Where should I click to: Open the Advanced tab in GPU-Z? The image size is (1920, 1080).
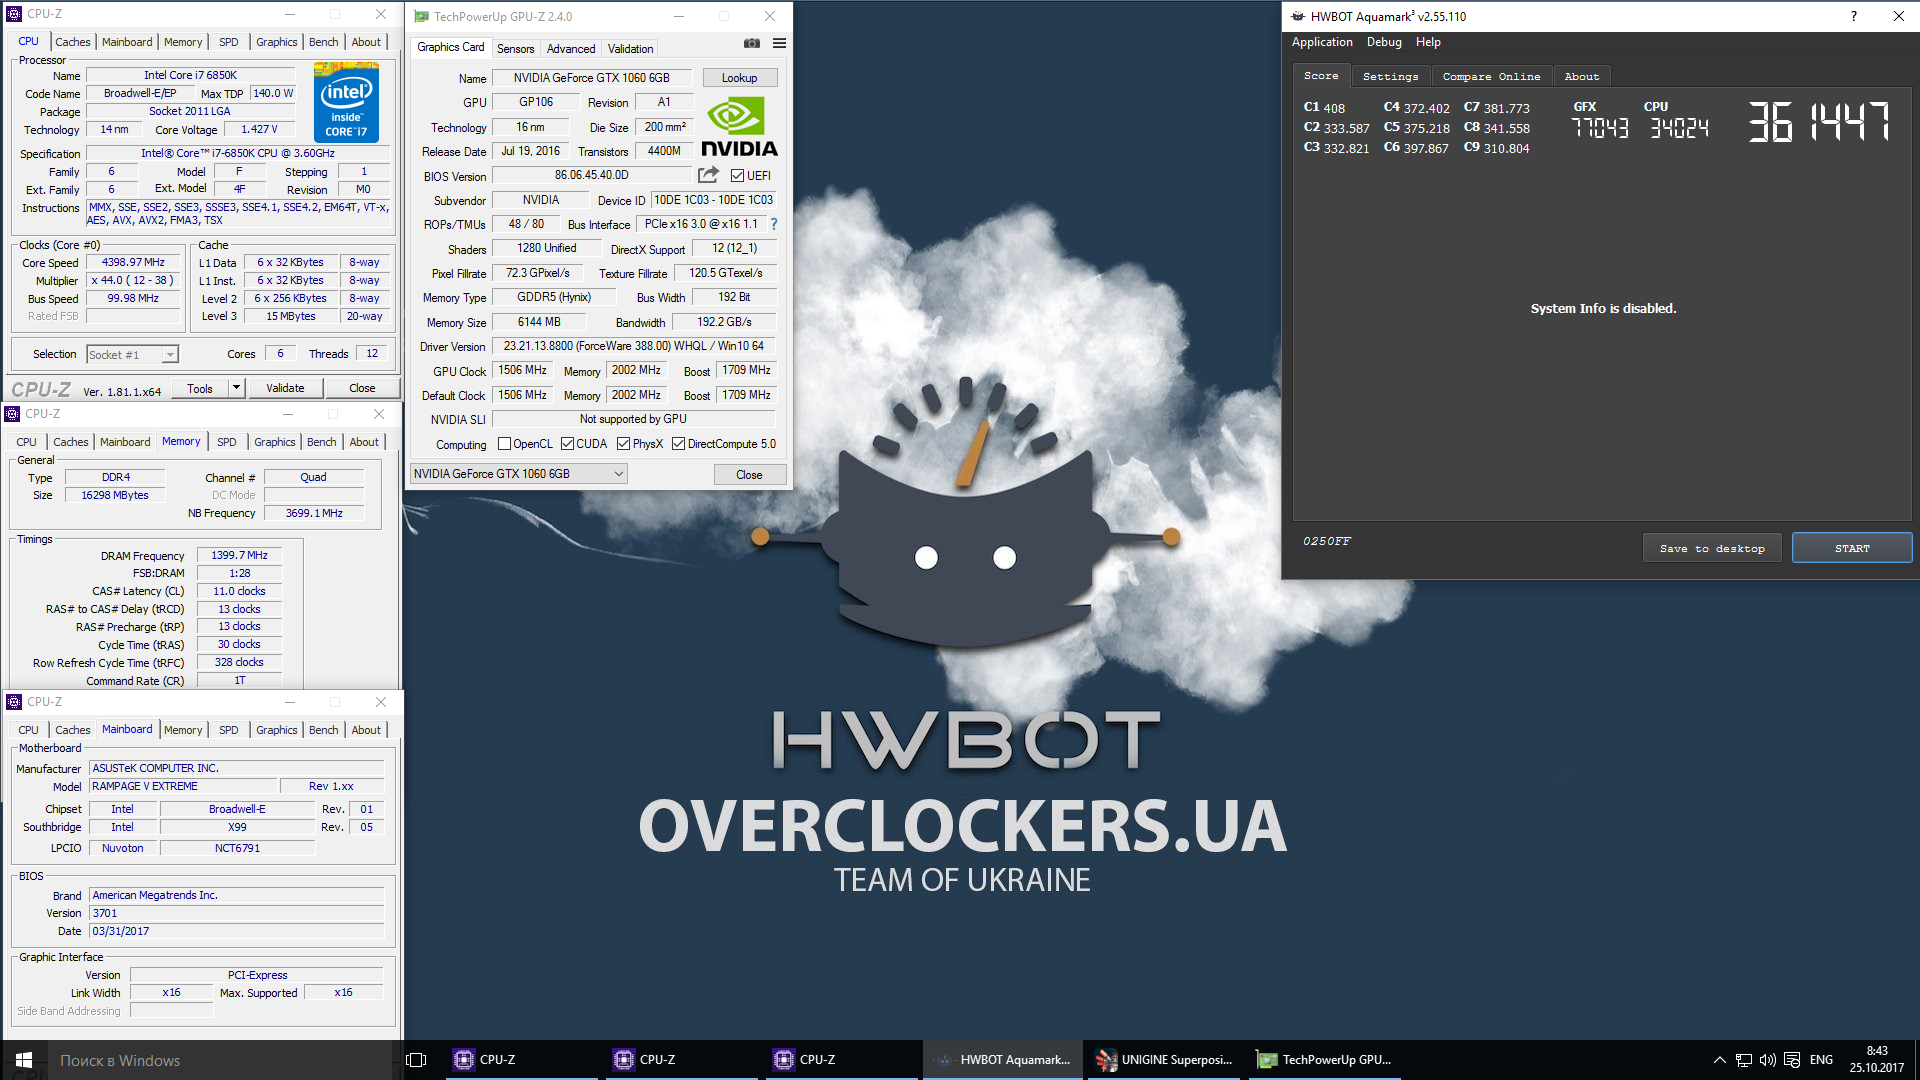tap(571, 48)
